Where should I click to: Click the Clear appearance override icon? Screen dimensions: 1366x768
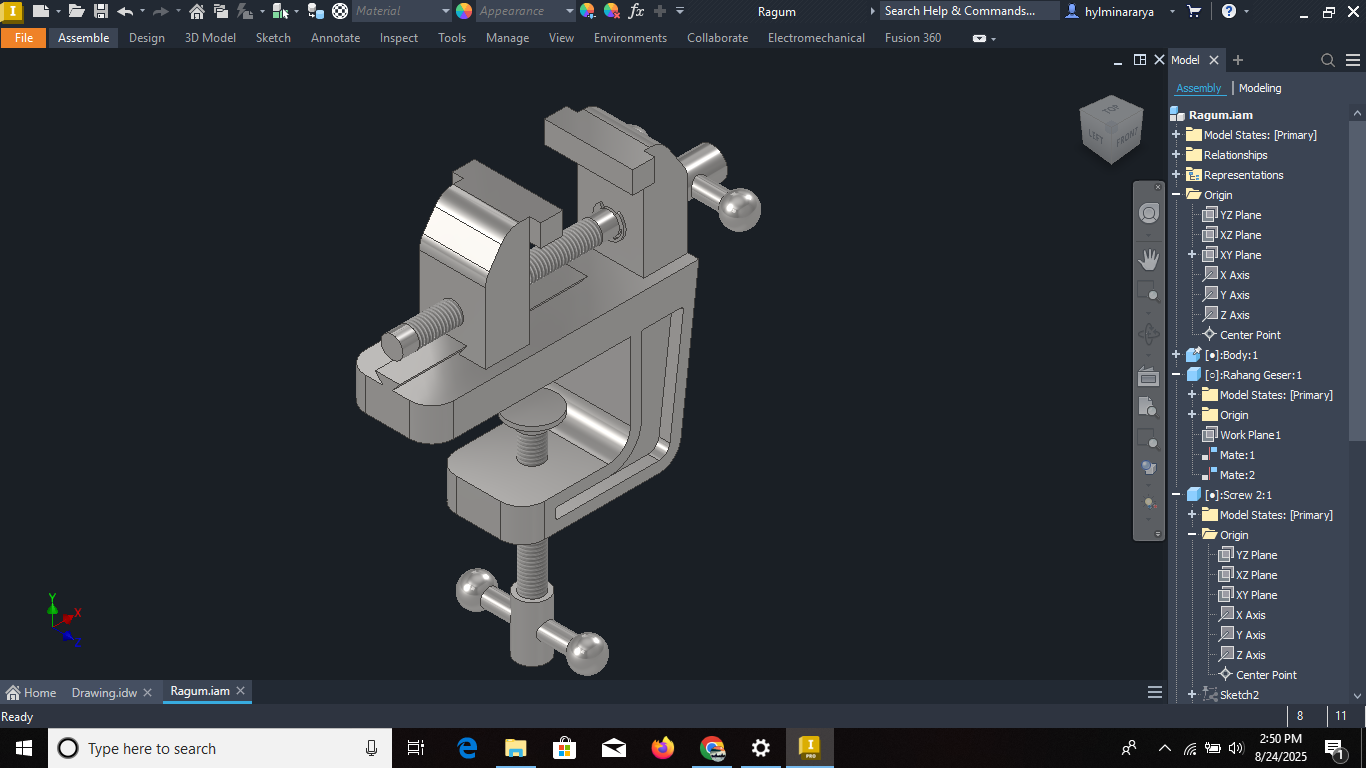(612, 11)
